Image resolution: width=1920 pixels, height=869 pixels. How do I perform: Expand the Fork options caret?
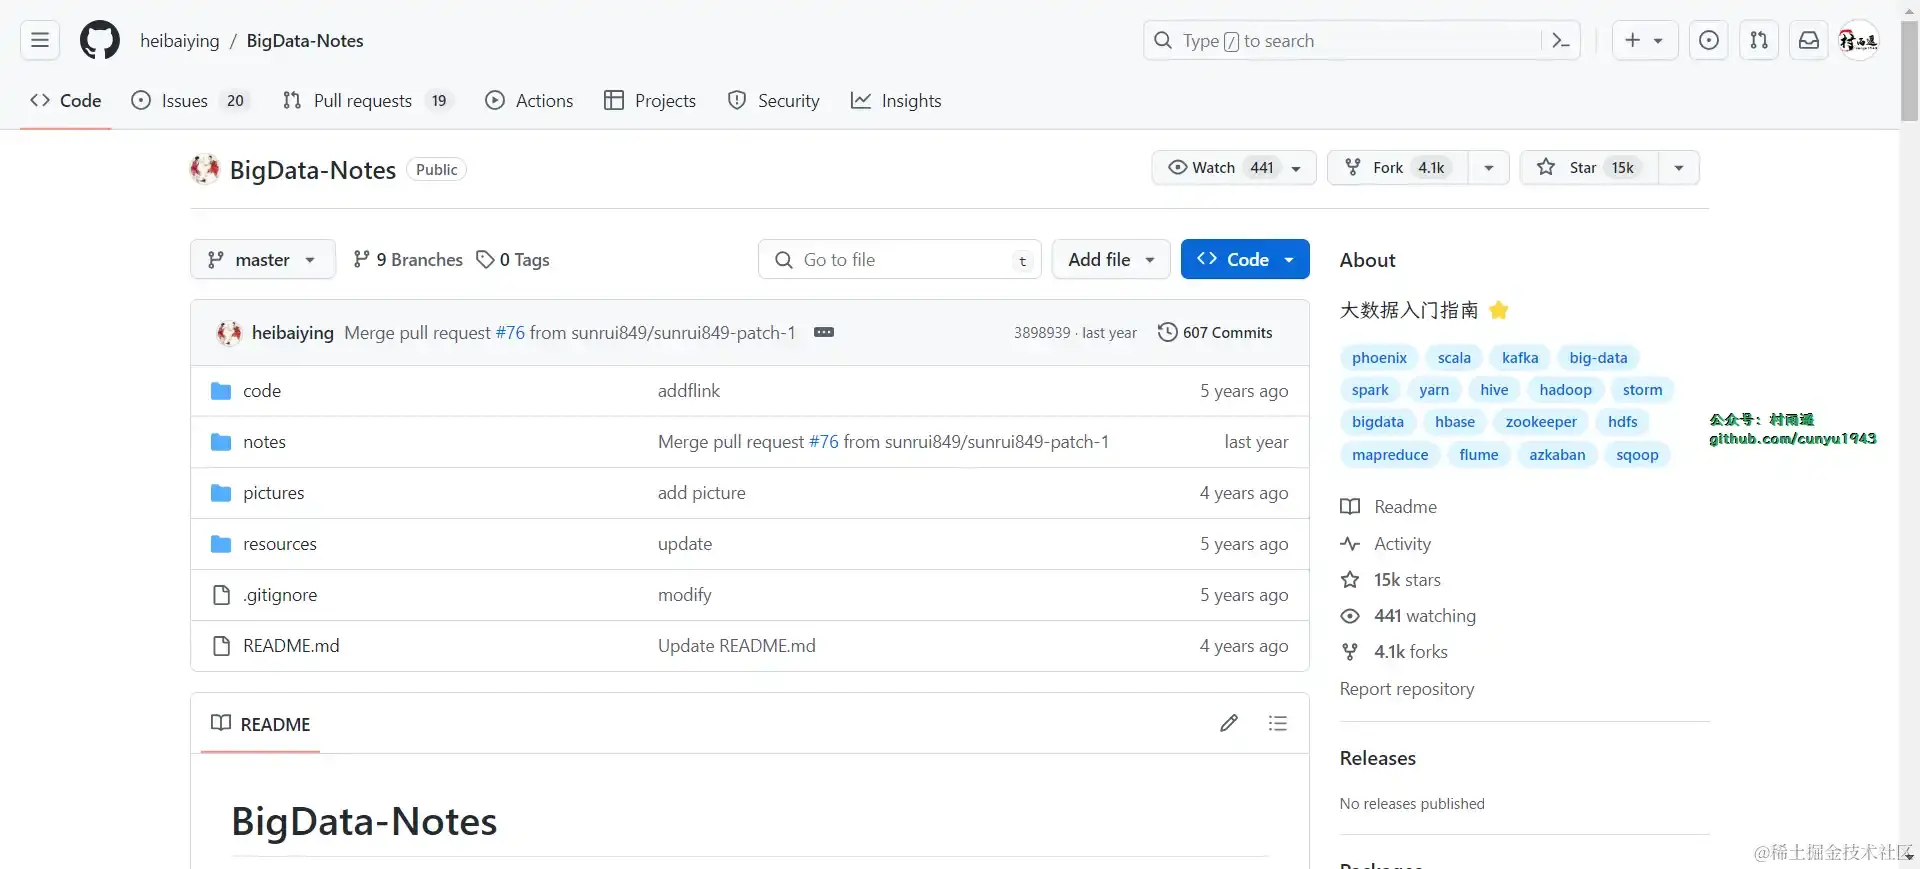1489,168
